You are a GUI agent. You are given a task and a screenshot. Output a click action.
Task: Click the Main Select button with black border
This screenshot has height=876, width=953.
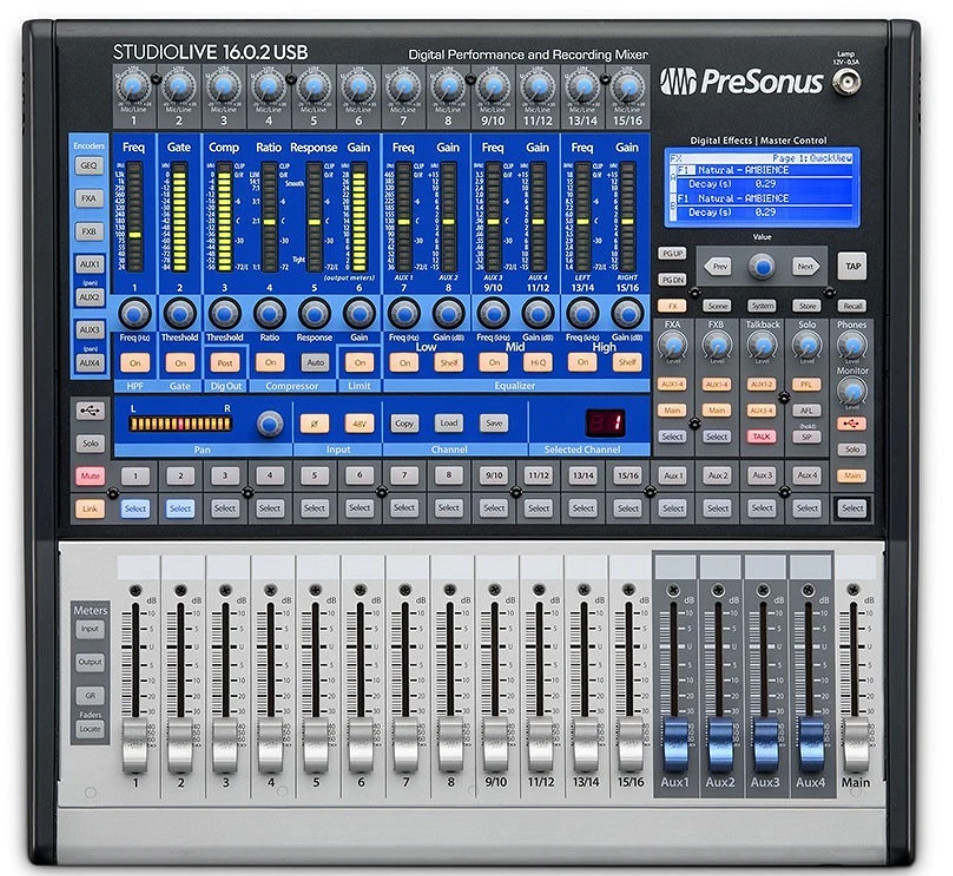[852, 508]
